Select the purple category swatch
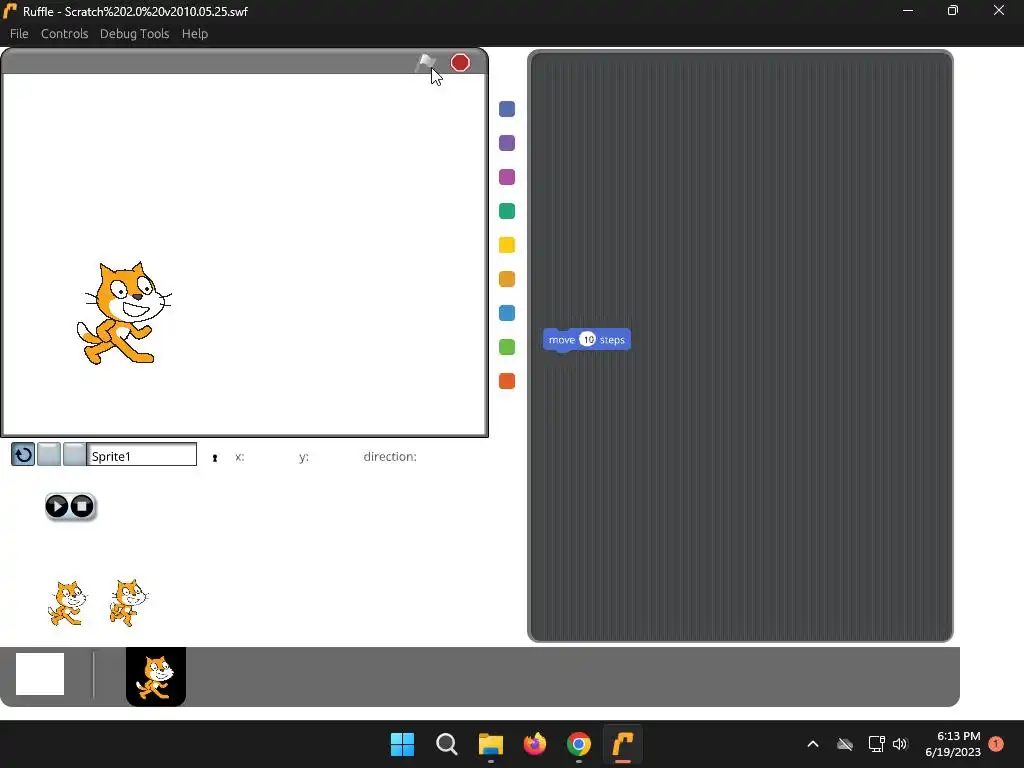This screenshot has height=768, width=1024. pos(507,143)
